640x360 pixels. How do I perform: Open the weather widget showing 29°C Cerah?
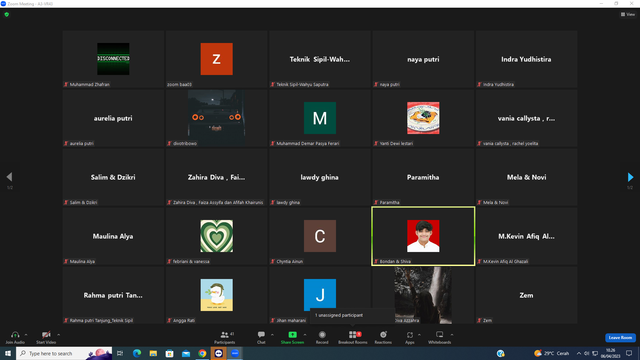(551, 353)
